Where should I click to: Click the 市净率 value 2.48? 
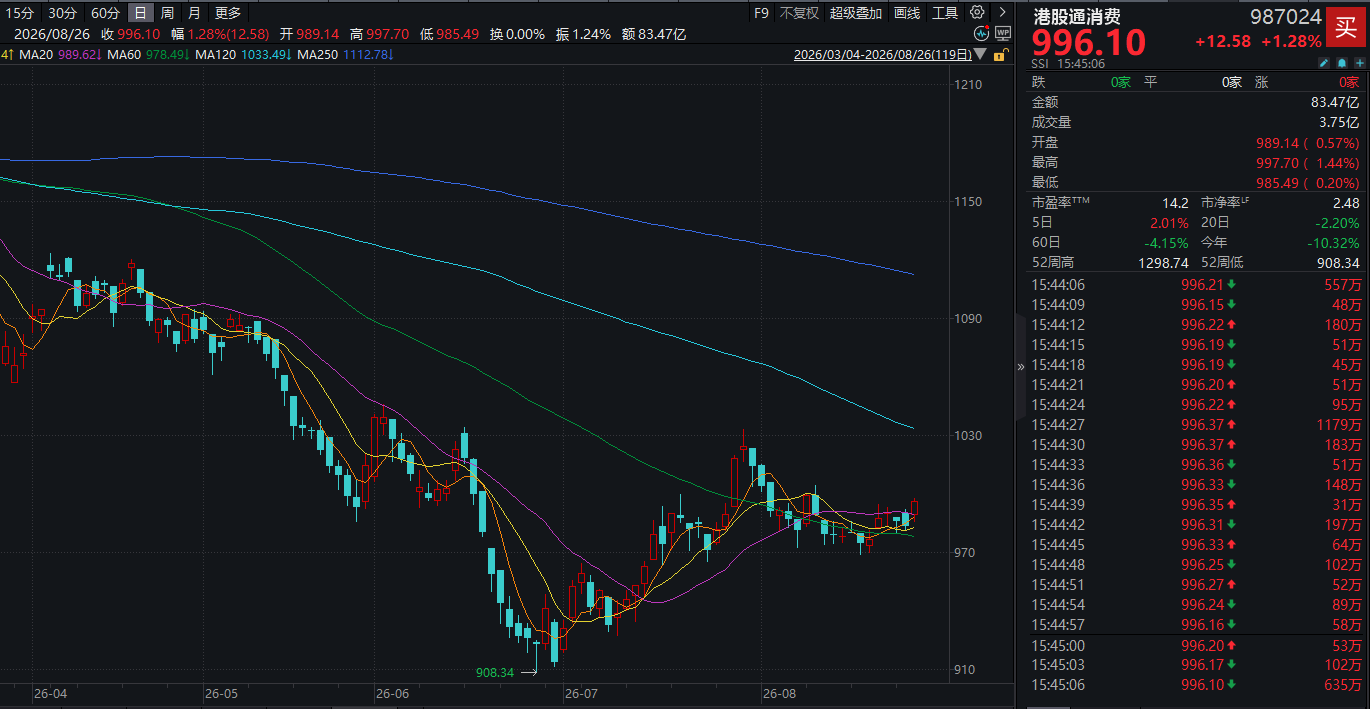pos(1346,203)
